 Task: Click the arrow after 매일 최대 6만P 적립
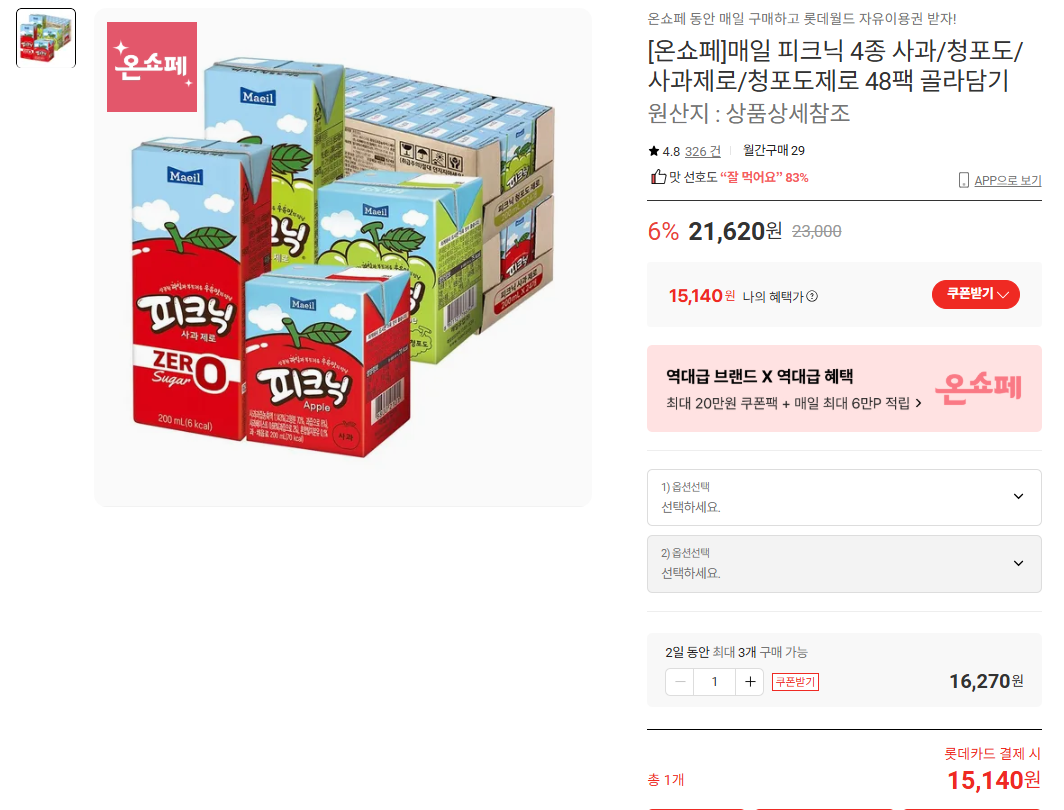919,403
